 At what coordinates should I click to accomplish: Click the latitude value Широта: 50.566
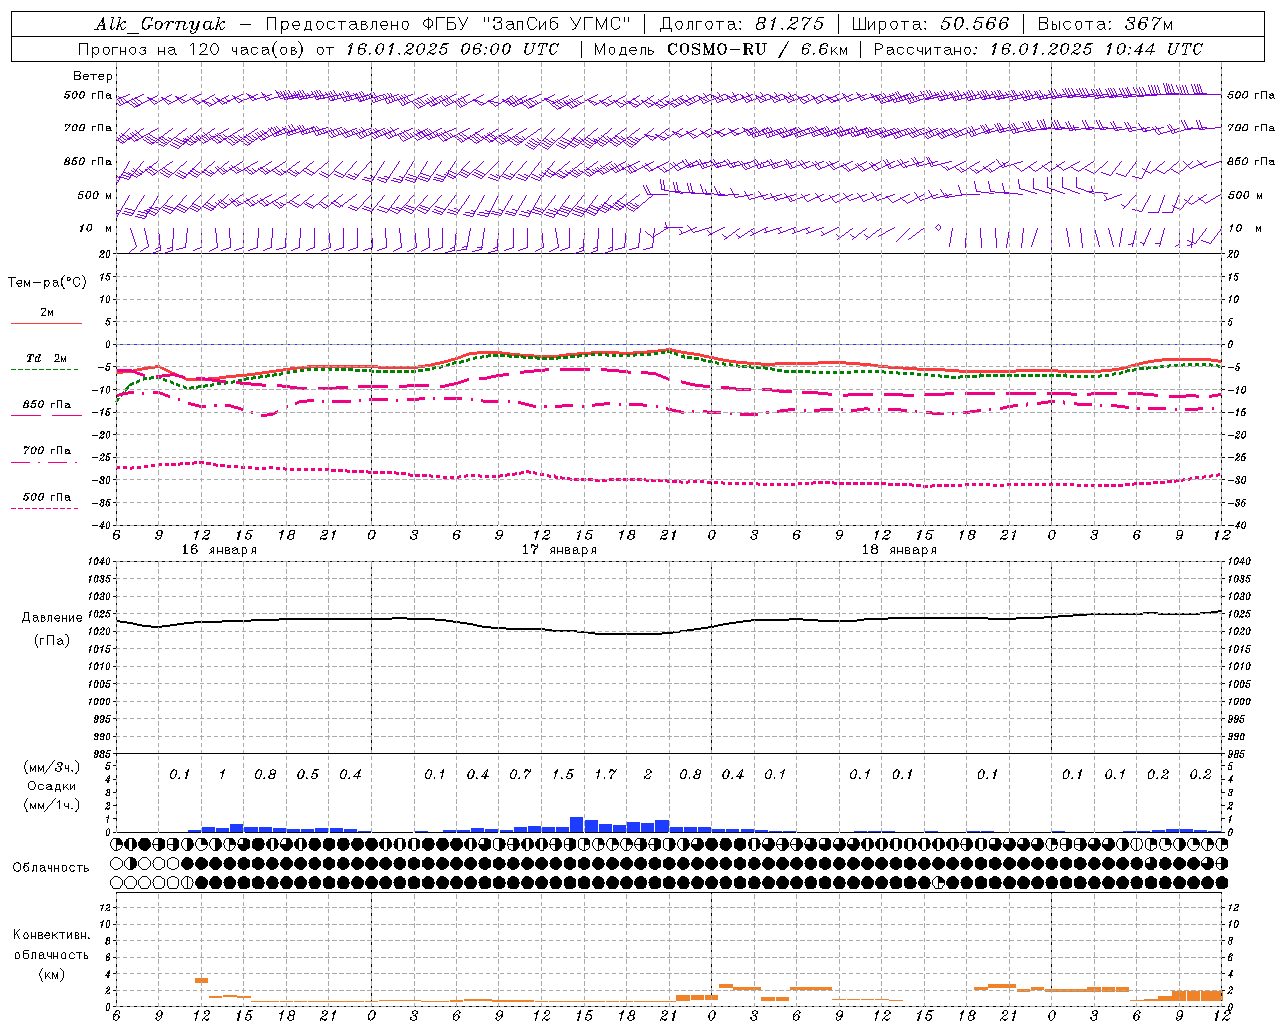[x=930, y=24]
